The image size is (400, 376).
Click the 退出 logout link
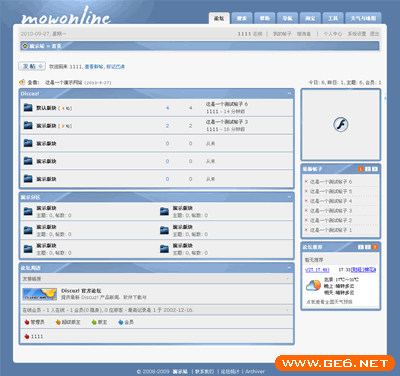coord(374,34)
